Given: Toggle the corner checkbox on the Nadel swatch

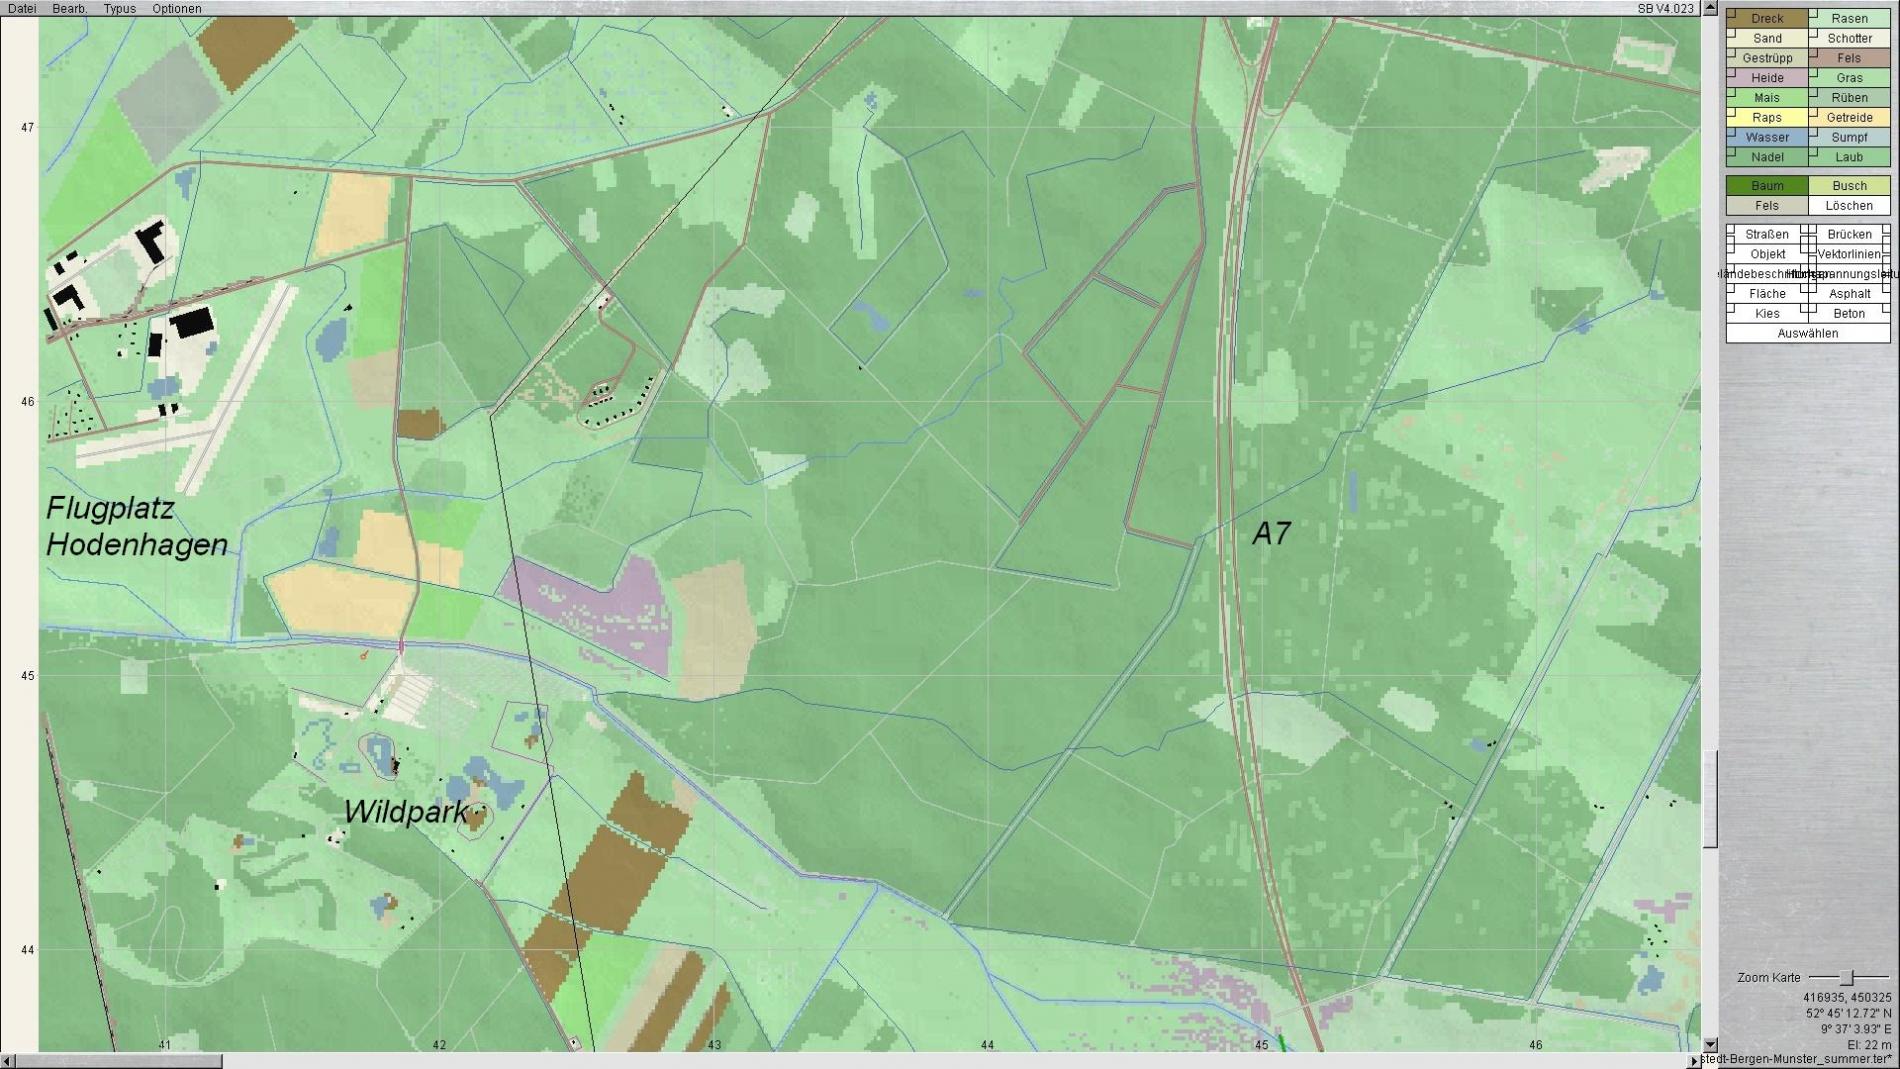Looking at the screenshot, I should 1731,151.
